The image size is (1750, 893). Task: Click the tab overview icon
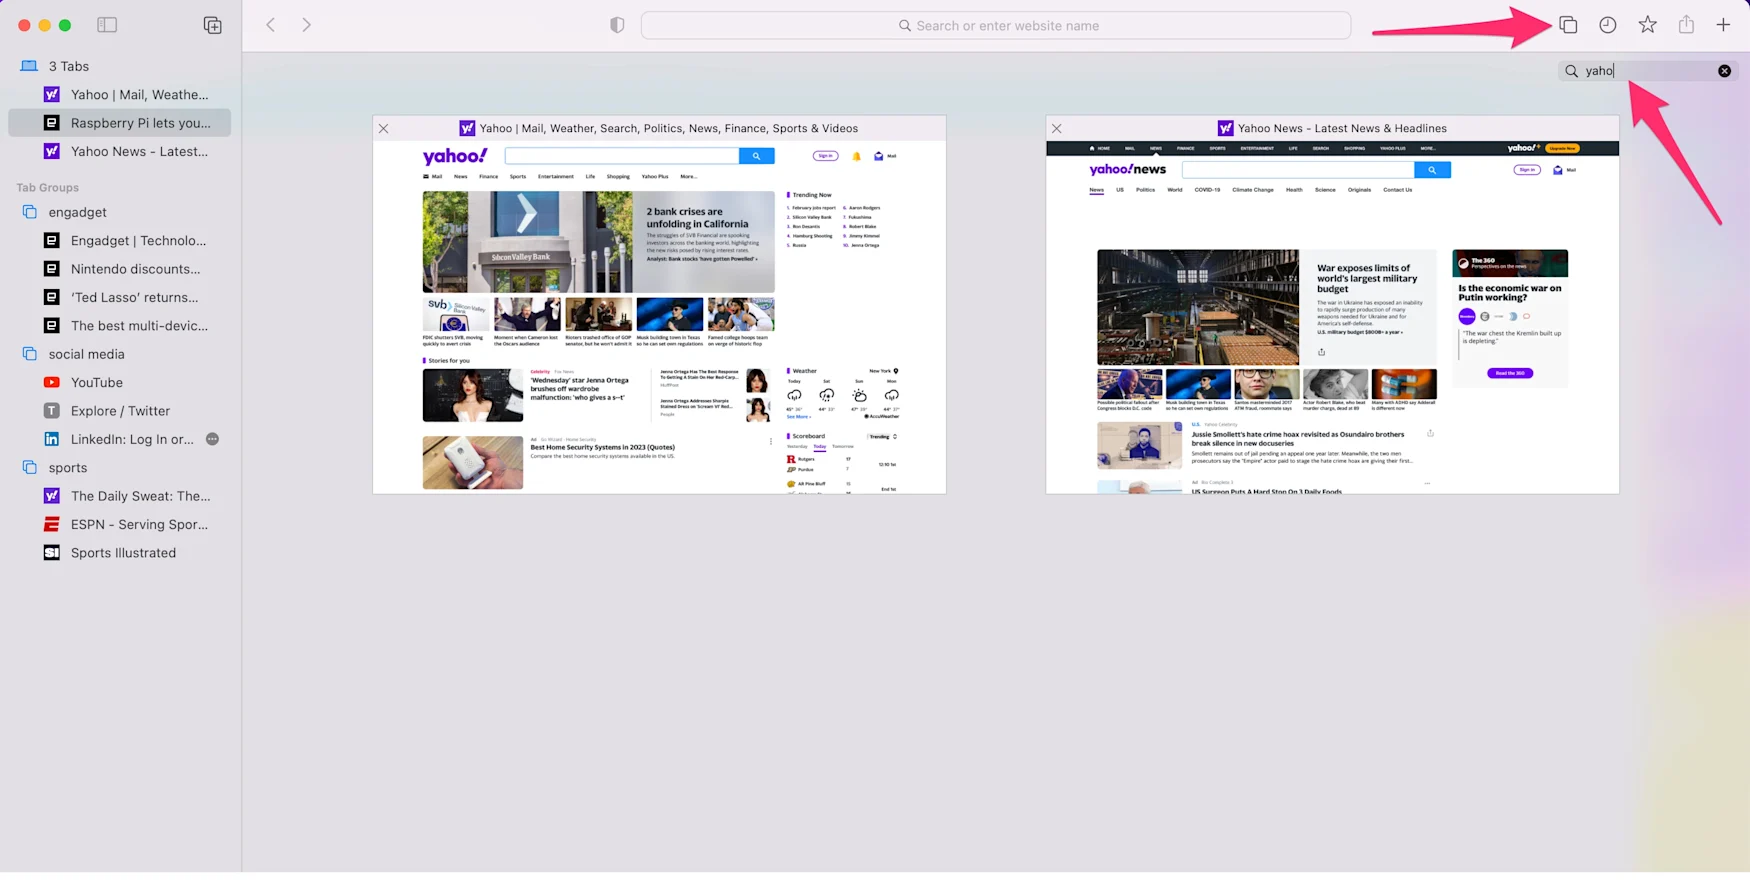pos(1567,25)
